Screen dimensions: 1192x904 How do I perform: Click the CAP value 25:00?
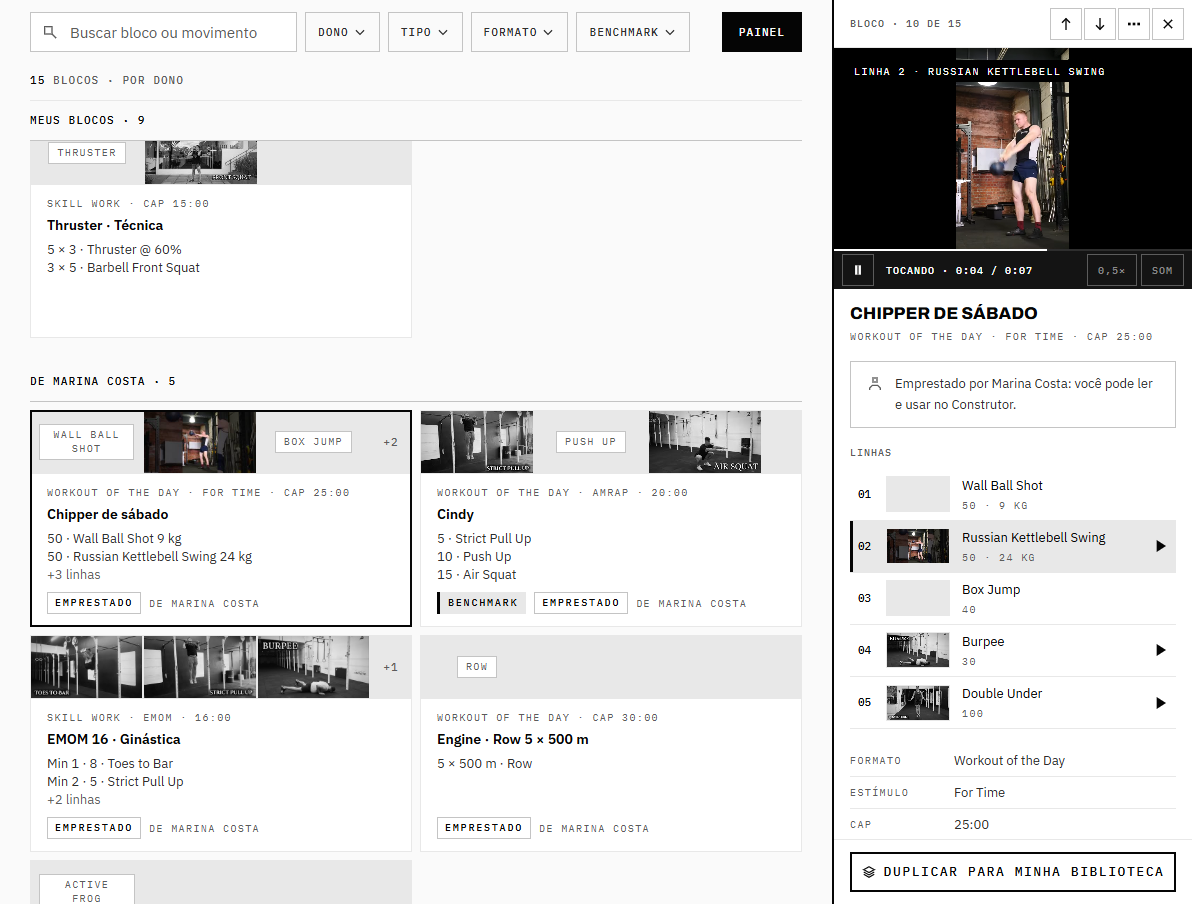point(972,824)
